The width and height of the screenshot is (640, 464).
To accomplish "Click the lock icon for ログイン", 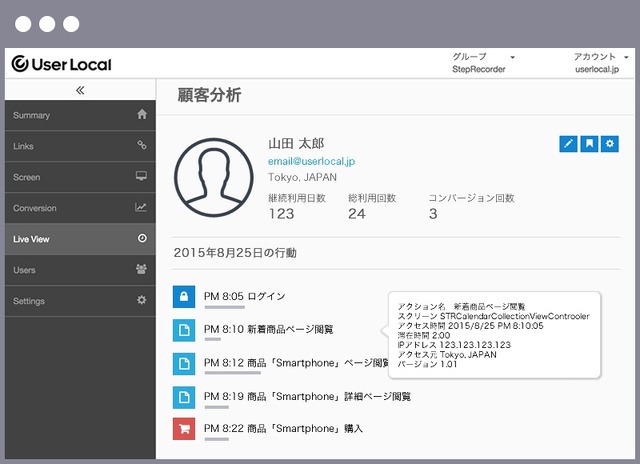I will [184, 296].
